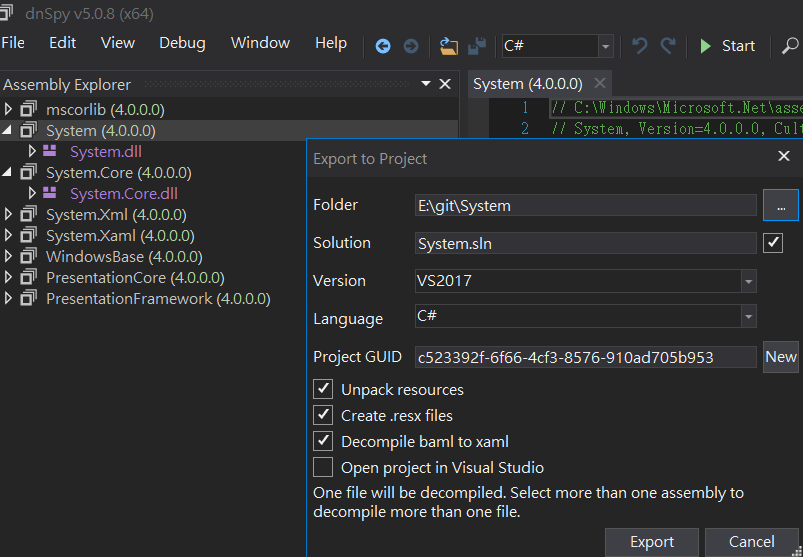Navigate backward with the blue back arrow

click(x=383, y=47)
